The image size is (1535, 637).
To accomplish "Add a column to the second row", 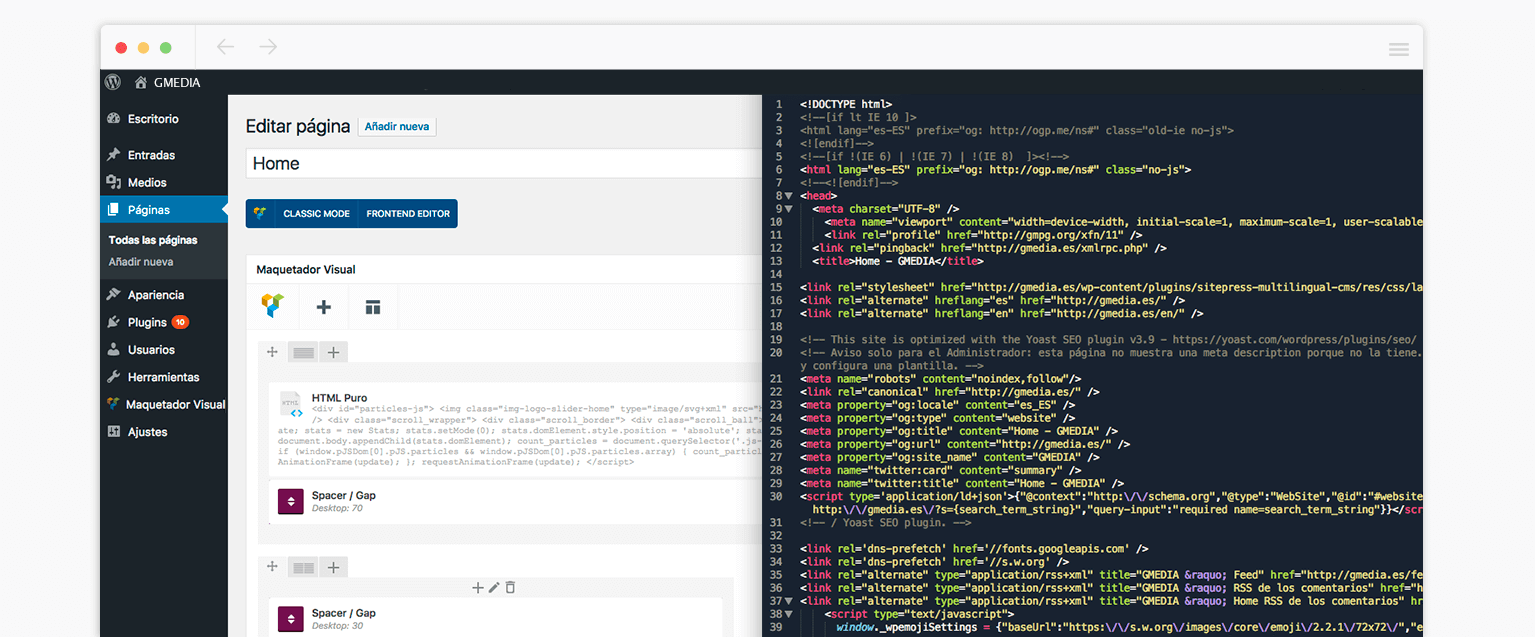I will click(x=333, y=567).
